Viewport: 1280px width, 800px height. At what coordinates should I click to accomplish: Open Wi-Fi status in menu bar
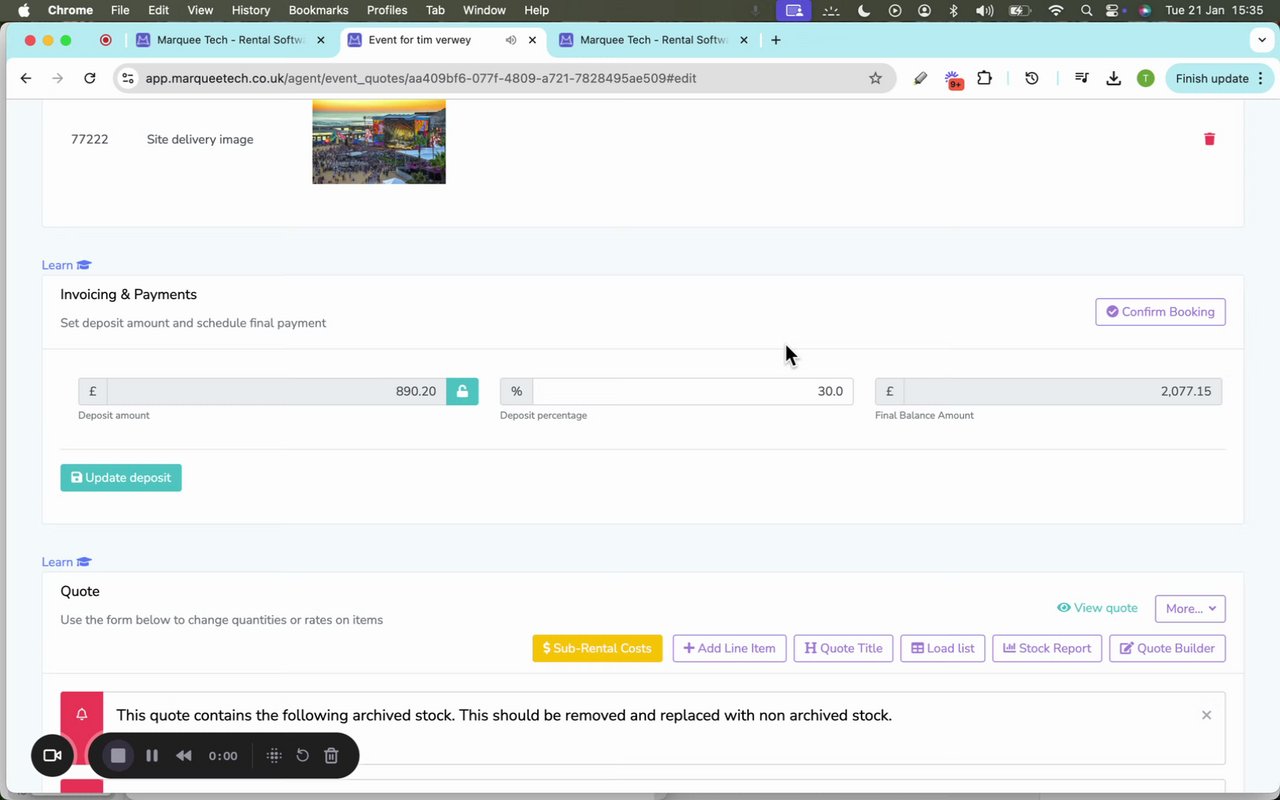[1056, 10]
